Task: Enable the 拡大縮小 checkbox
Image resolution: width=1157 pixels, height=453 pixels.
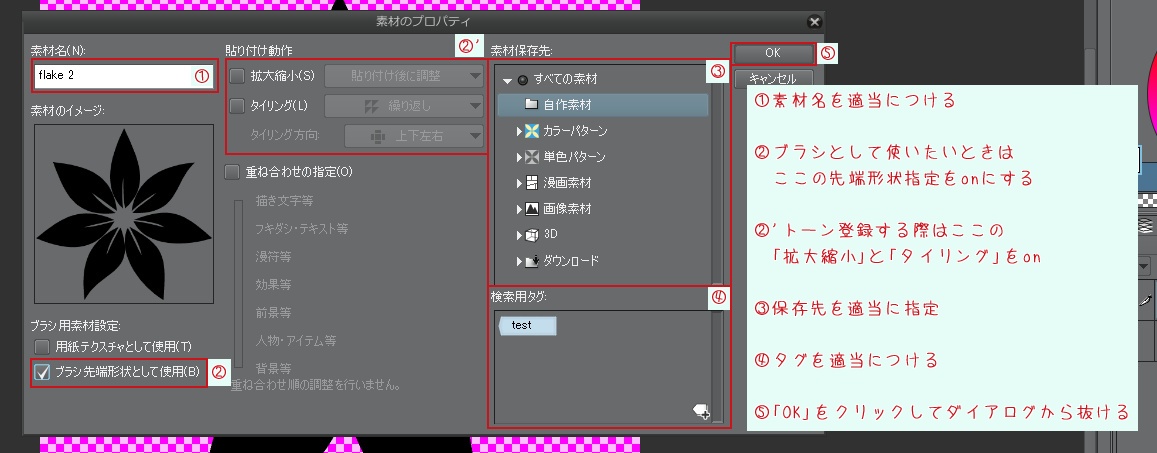Action: tap(237, 75)
